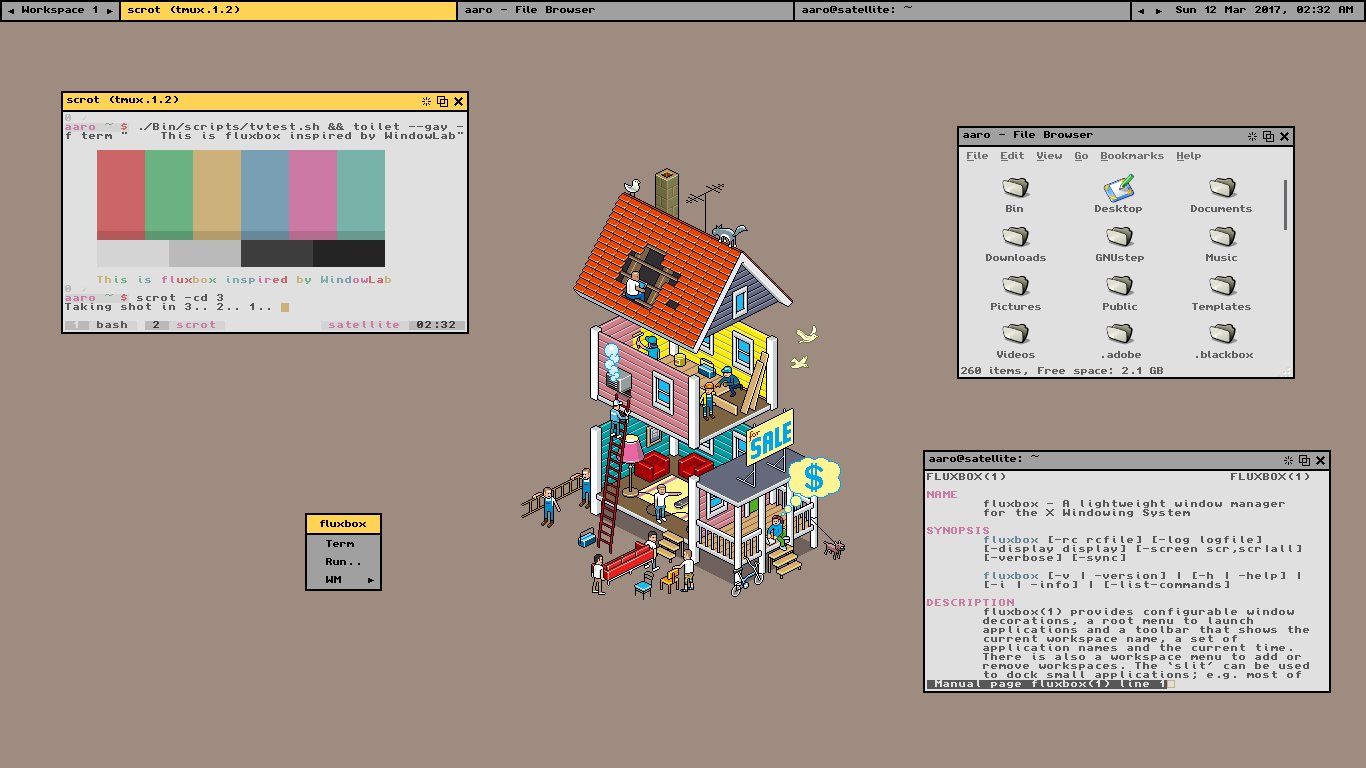This screenshot has height=768, width=1366.
Task: Open the Videos folder icon
Action: [x=1015, y=334]
